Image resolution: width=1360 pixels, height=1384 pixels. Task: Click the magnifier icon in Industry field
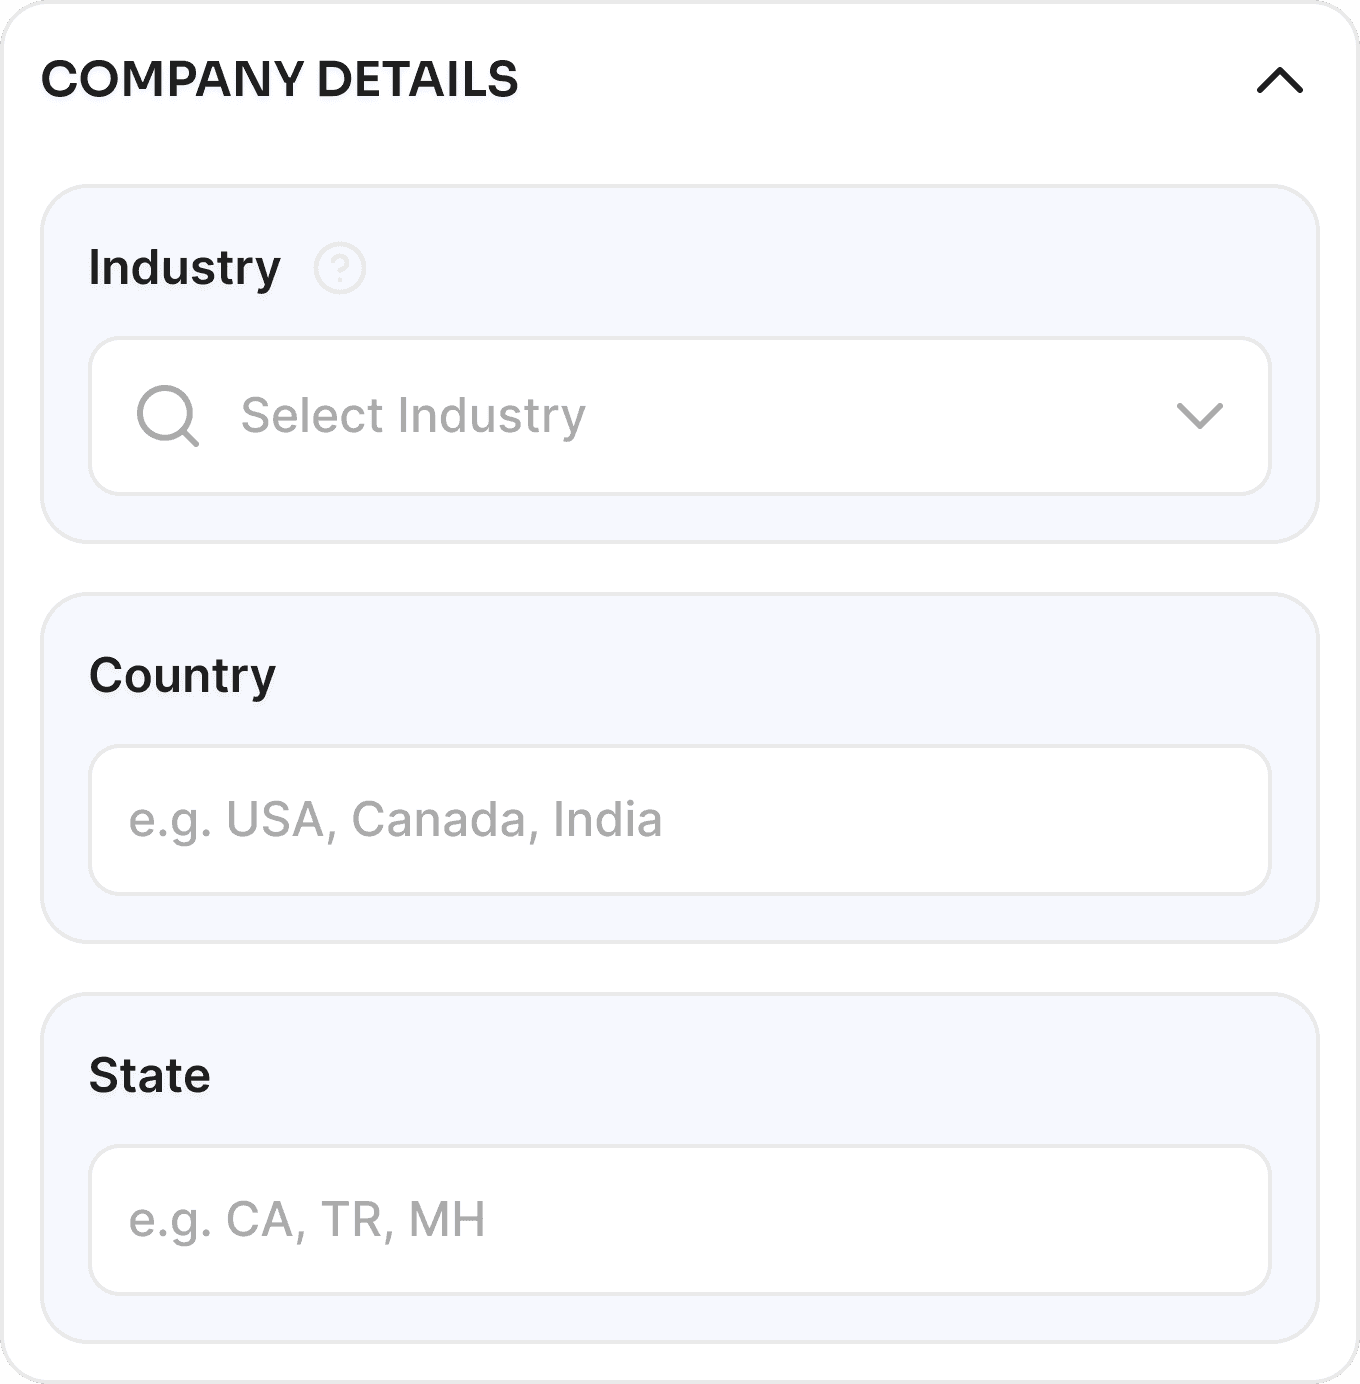[x=167, y=415]
